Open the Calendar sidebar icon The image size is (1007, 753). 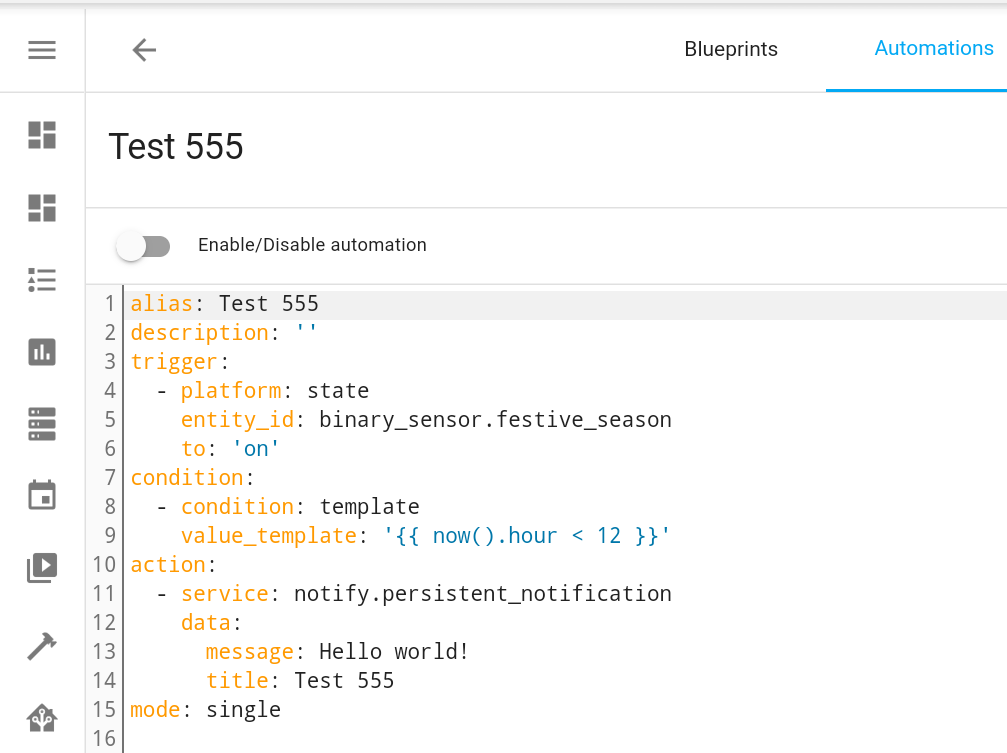point(42,496)
